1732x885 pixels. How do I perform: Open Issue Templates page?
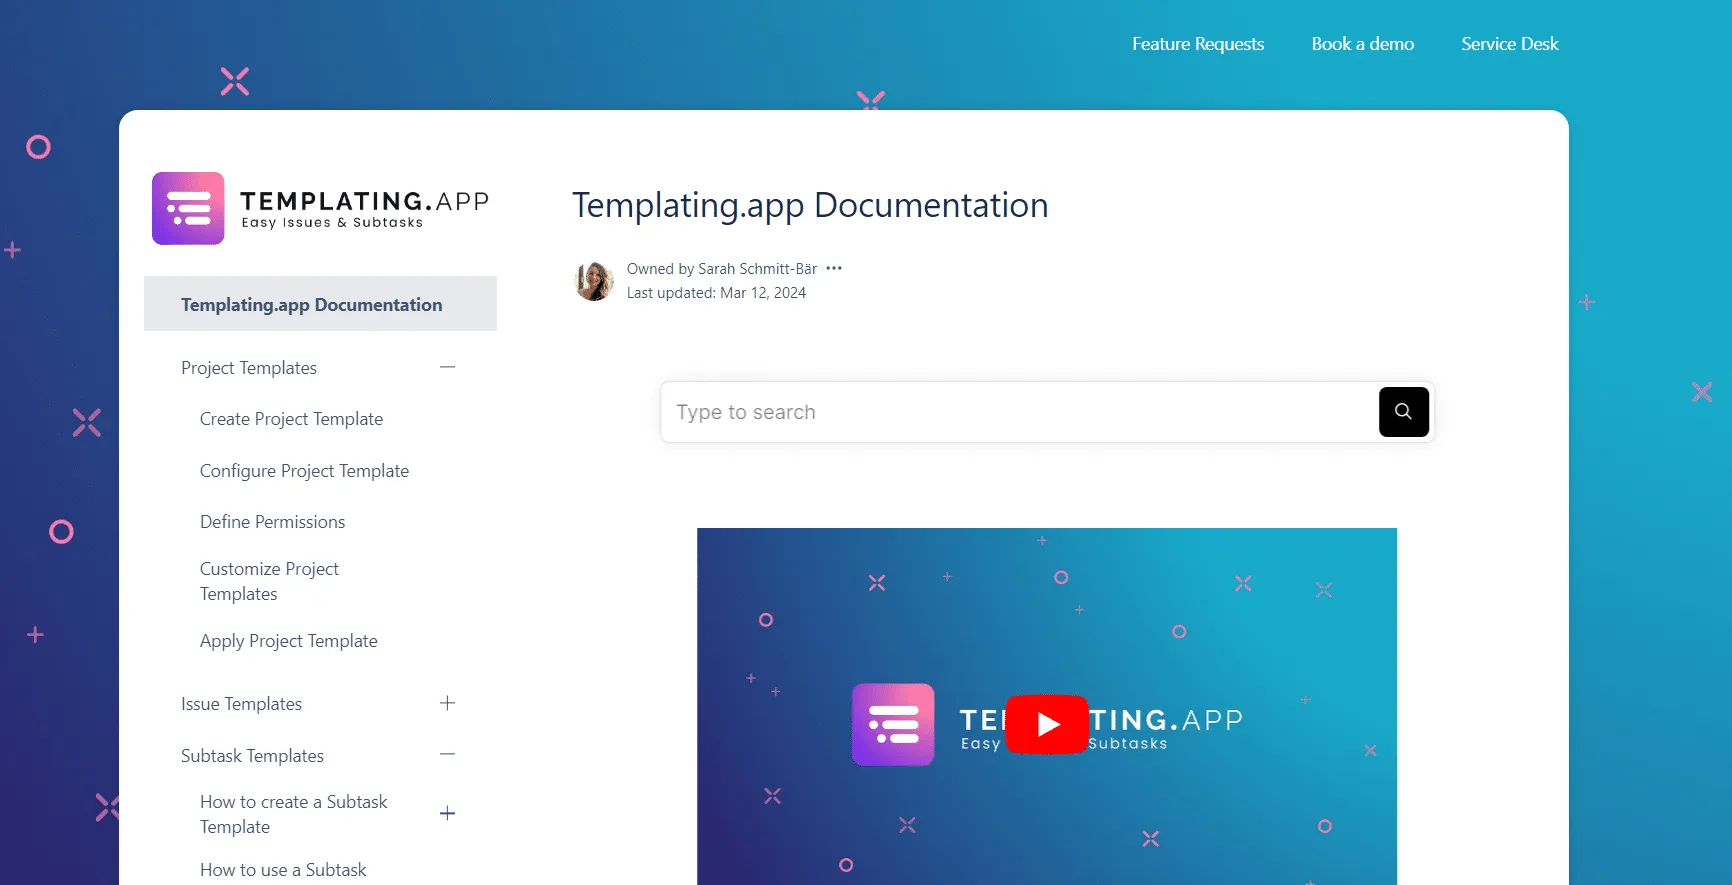click(x=241, y=704)
